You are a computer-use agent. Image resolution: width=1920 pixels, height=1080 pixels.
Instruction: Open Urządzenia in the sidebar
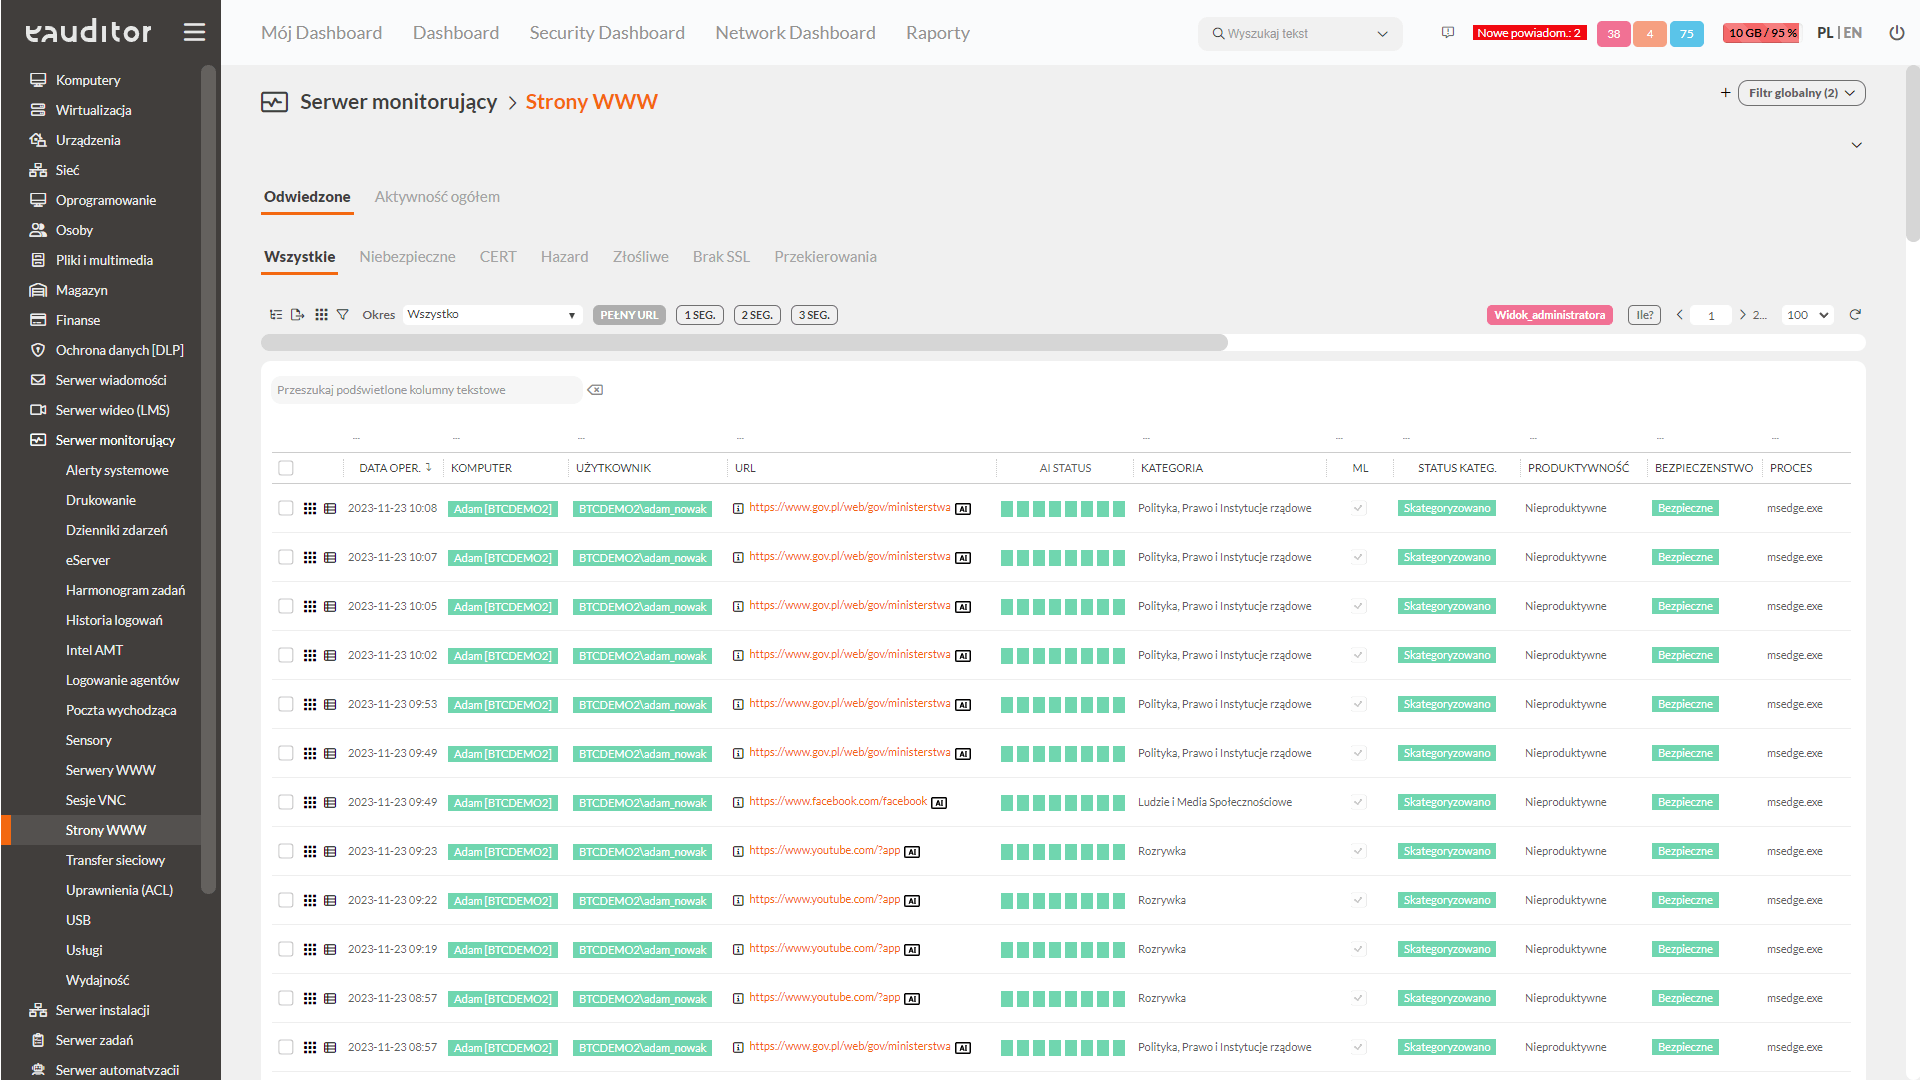(88, 140)
